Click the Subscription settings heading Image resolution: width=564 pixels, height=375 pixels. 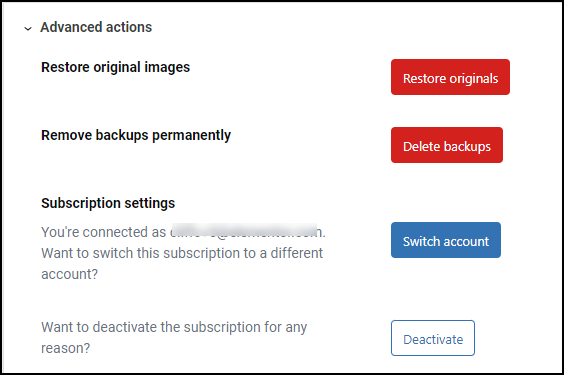108,203
